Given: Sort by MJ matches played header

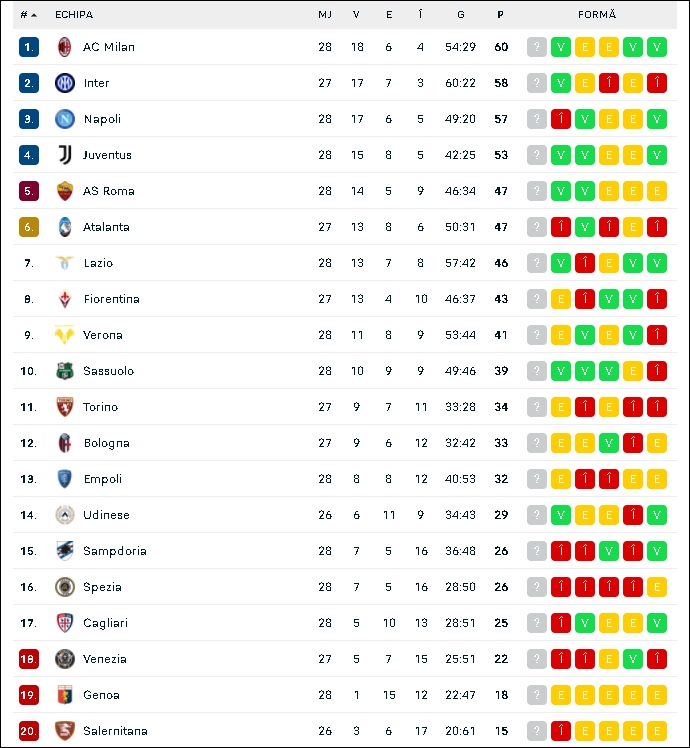Looking at the screenshot, I should 325,15.
